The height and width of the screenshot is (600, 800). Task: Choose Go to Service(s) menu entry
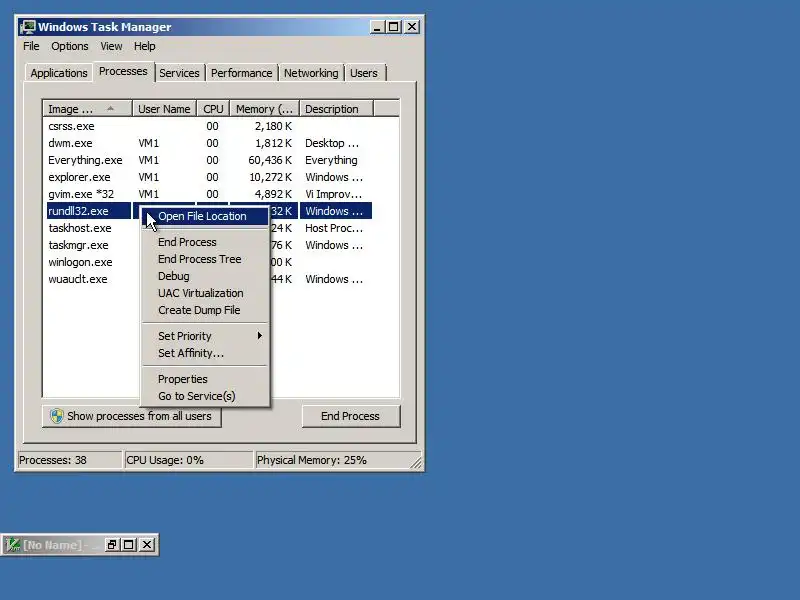(205, 396)
